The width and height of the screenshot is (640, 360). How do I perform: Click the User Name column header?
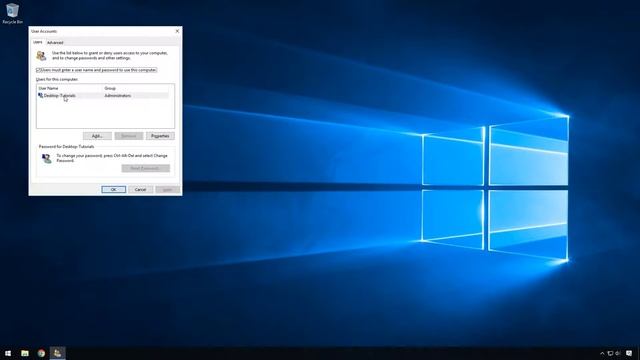[49, 88]
